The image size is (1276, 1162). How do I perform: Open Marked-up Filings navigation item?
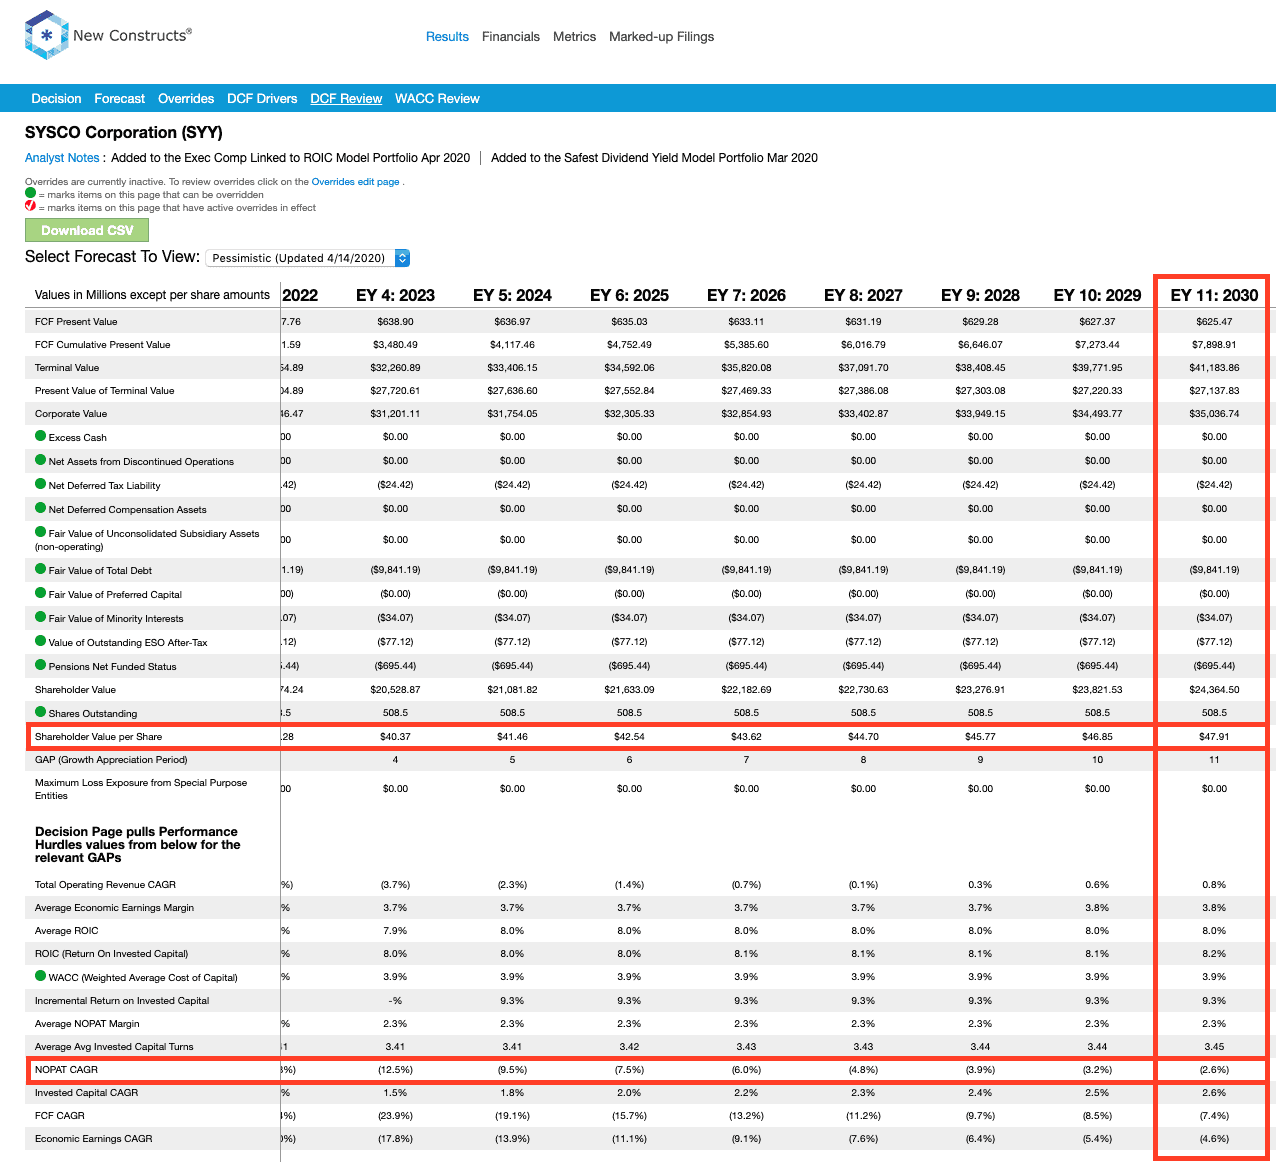point(661,36)
